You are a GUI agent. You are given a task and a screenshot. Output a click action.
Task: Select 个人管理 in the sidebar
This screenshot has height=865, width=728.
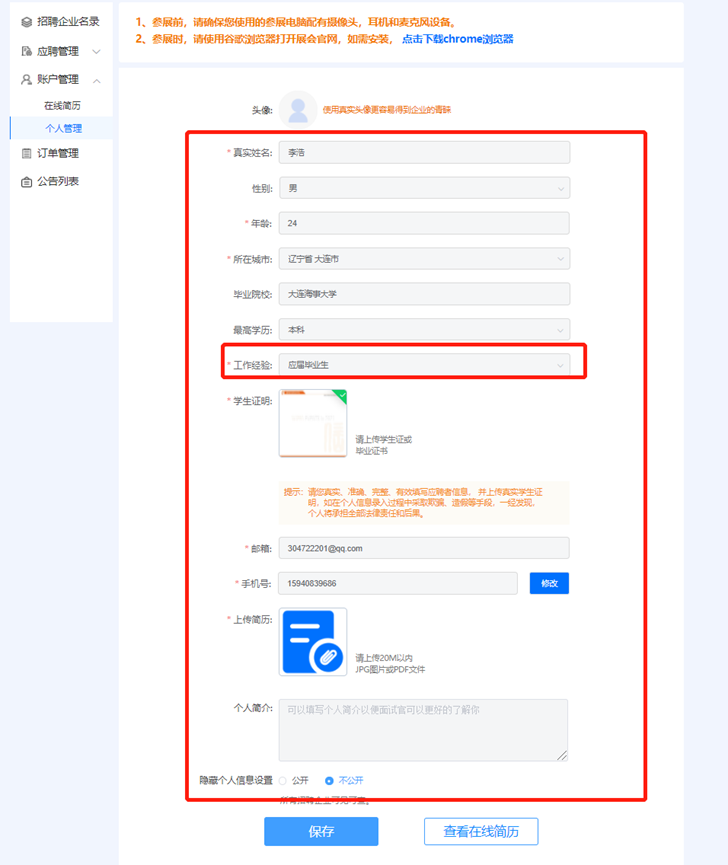pyautogui.click(x=64, y=128)
